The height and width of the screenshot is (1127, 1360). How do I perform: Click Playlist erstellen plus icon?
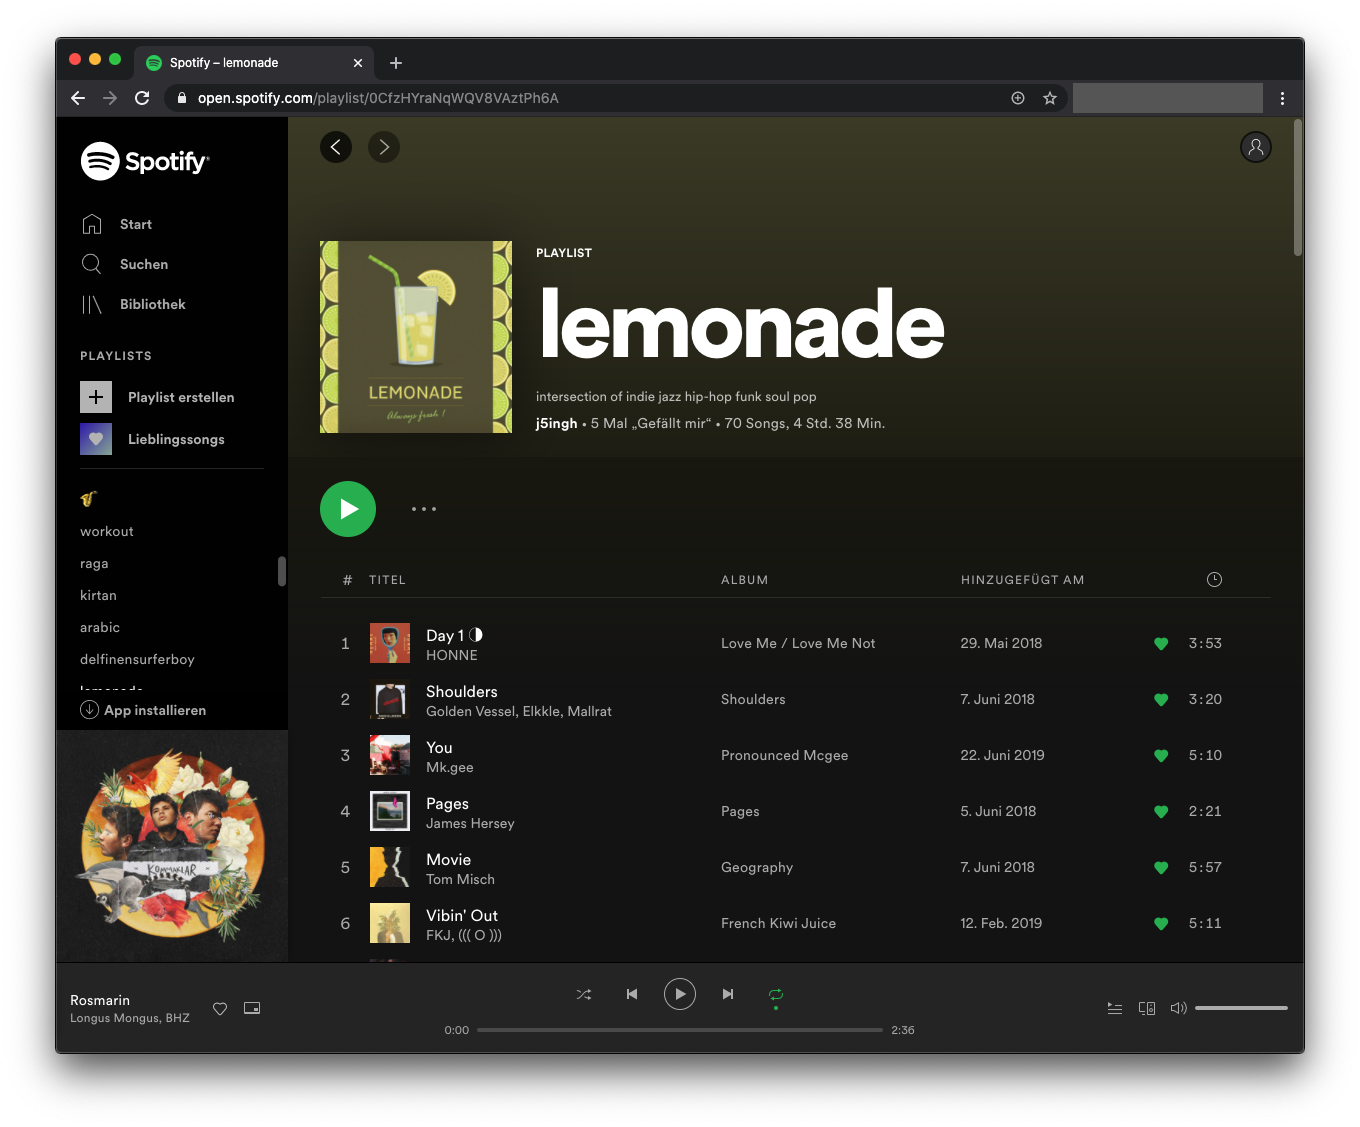[96, 397]
